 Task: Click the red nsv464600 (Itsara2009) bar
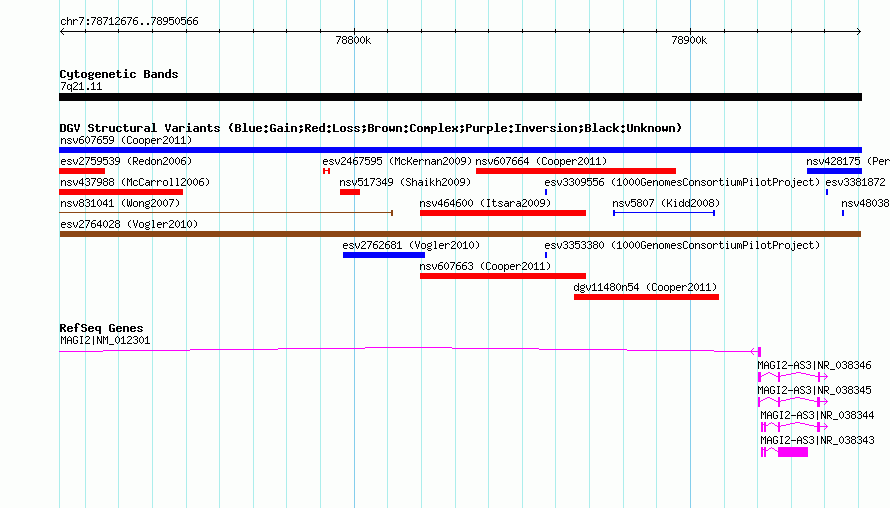click(x=502, y=213)
